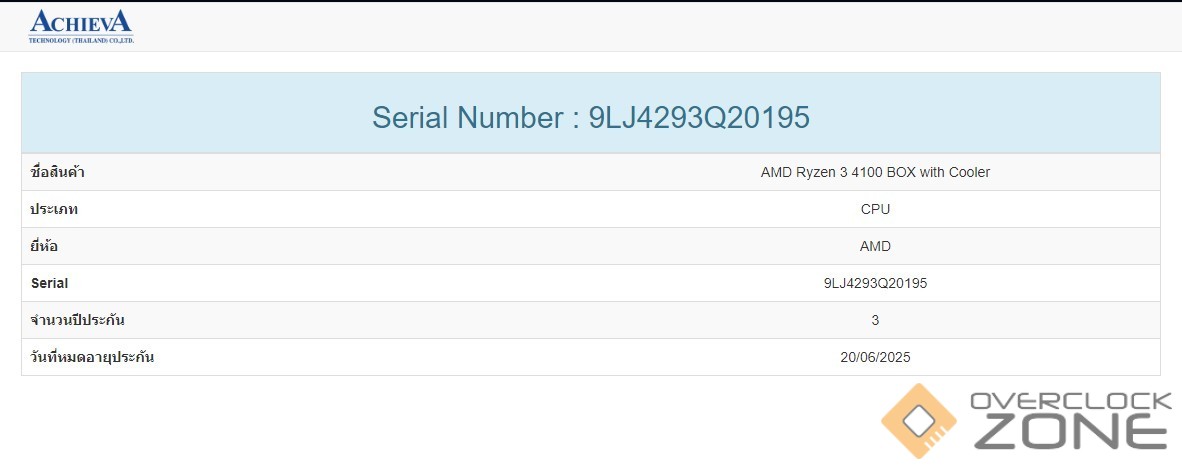Click the จำนวนปีประกัน row label
This screenshot has width=1182, height=469.
pyautogui.click(x=78, y=320)
